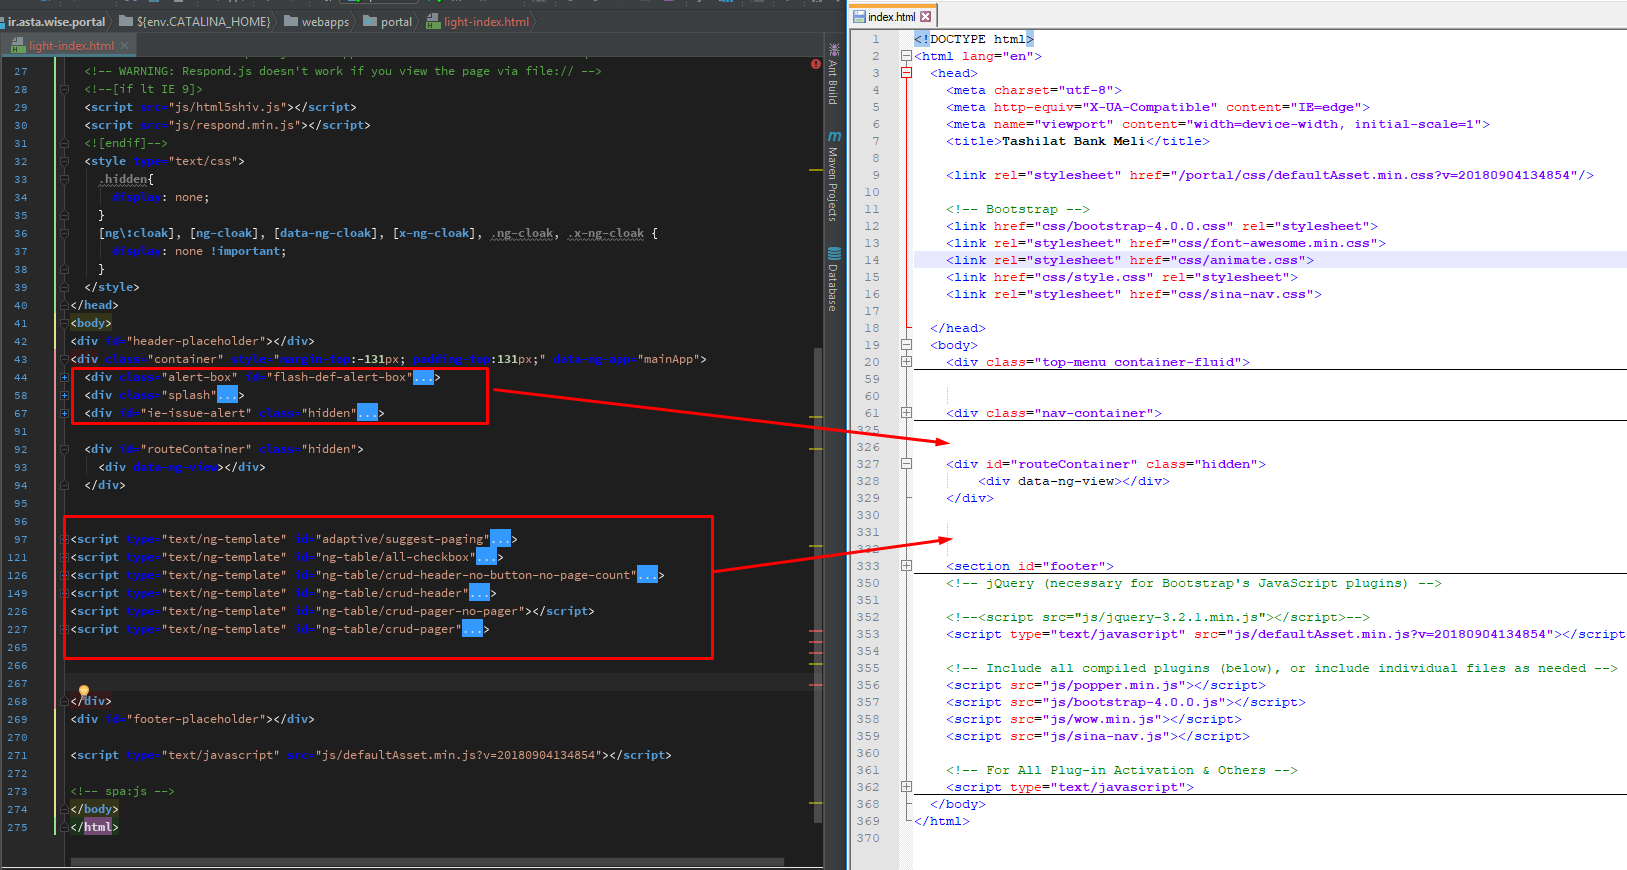Collapse body tag fold at Notepad++ line 19

[906, 345]
